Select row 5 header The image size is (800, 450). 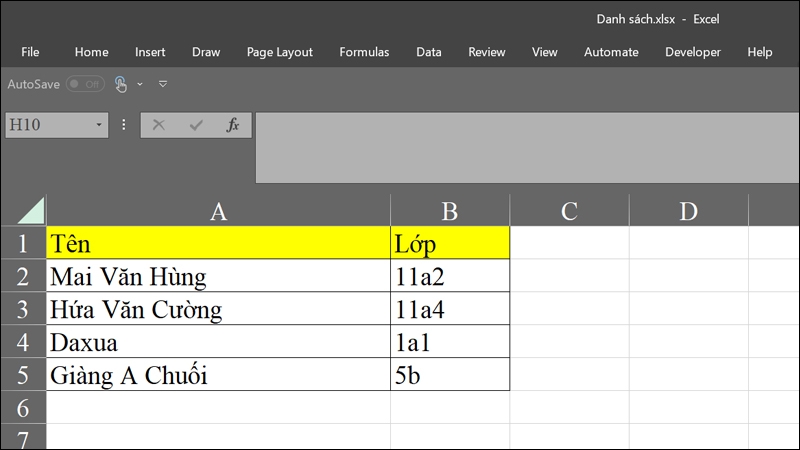[x=23, y=374]
